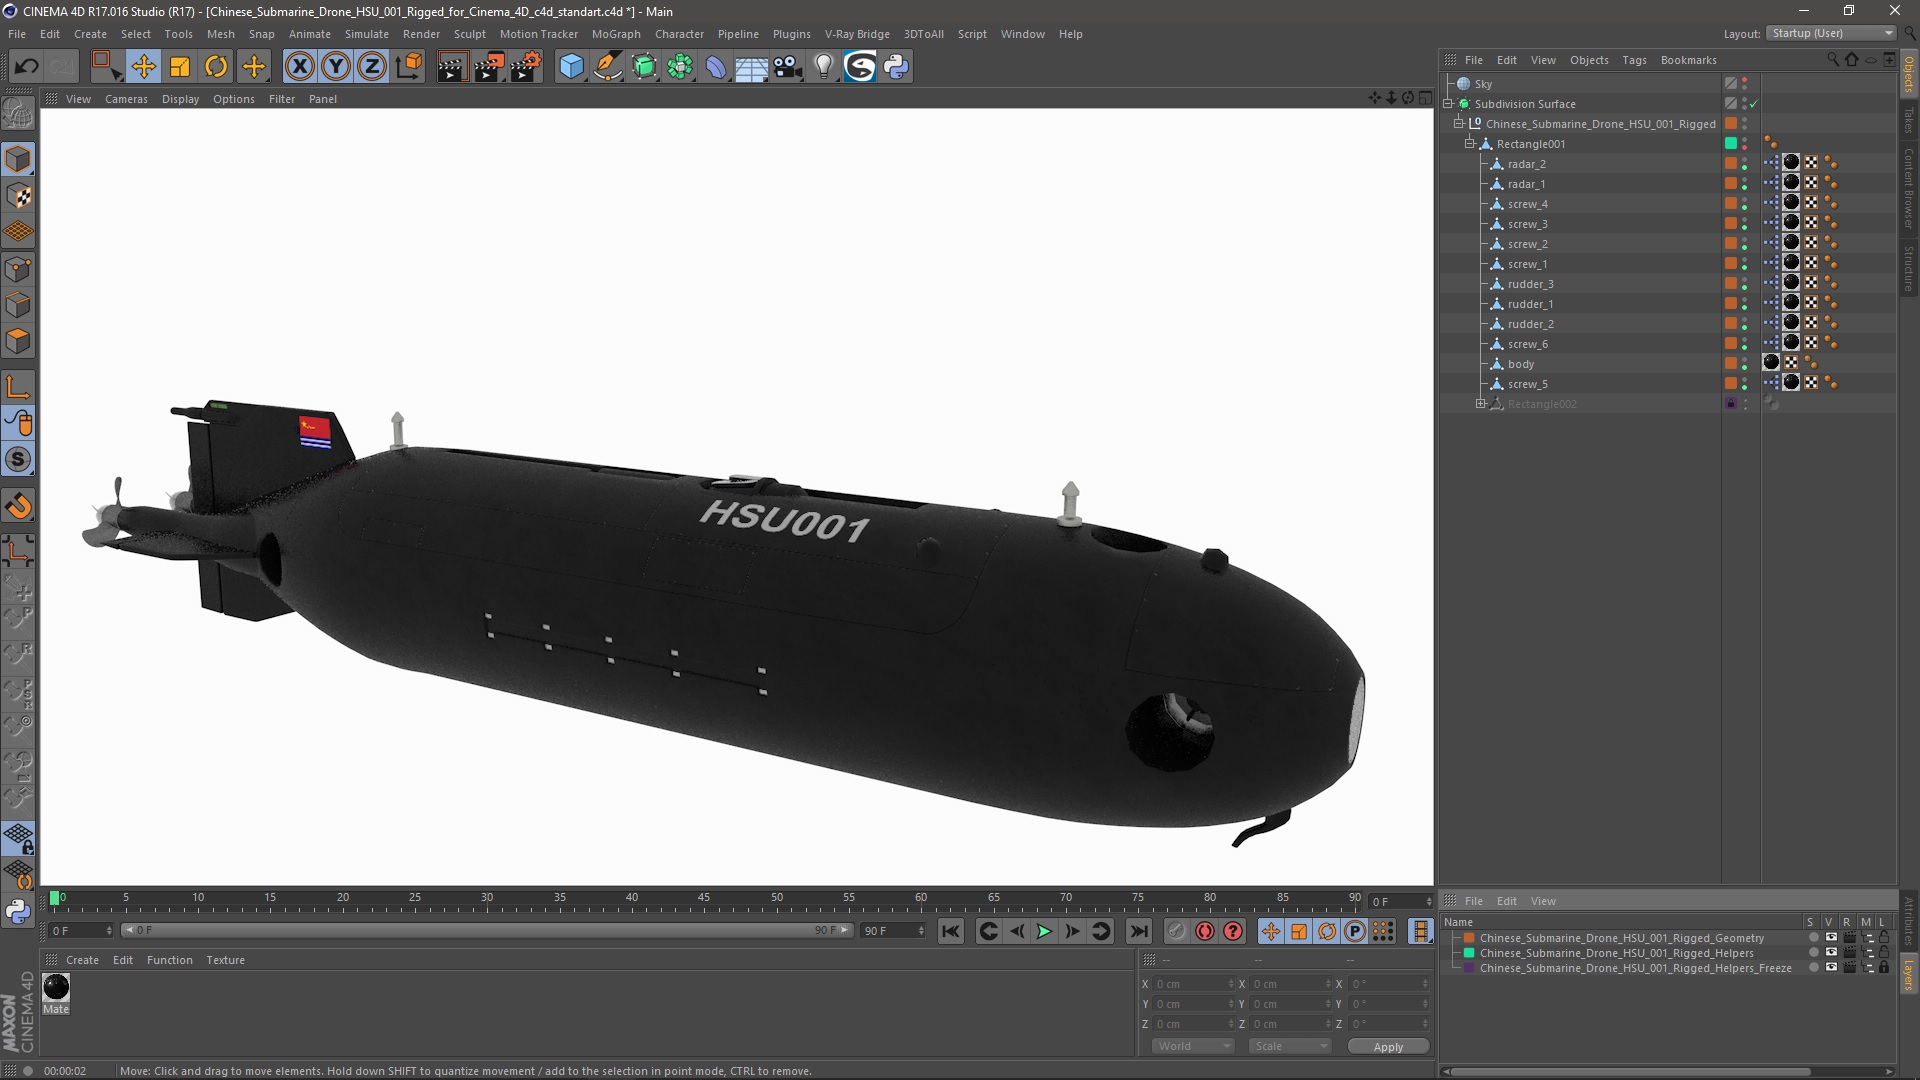Screen dimensions: 1920x1080
Task: Toggle Y axis lock
Action: [336, 67]
